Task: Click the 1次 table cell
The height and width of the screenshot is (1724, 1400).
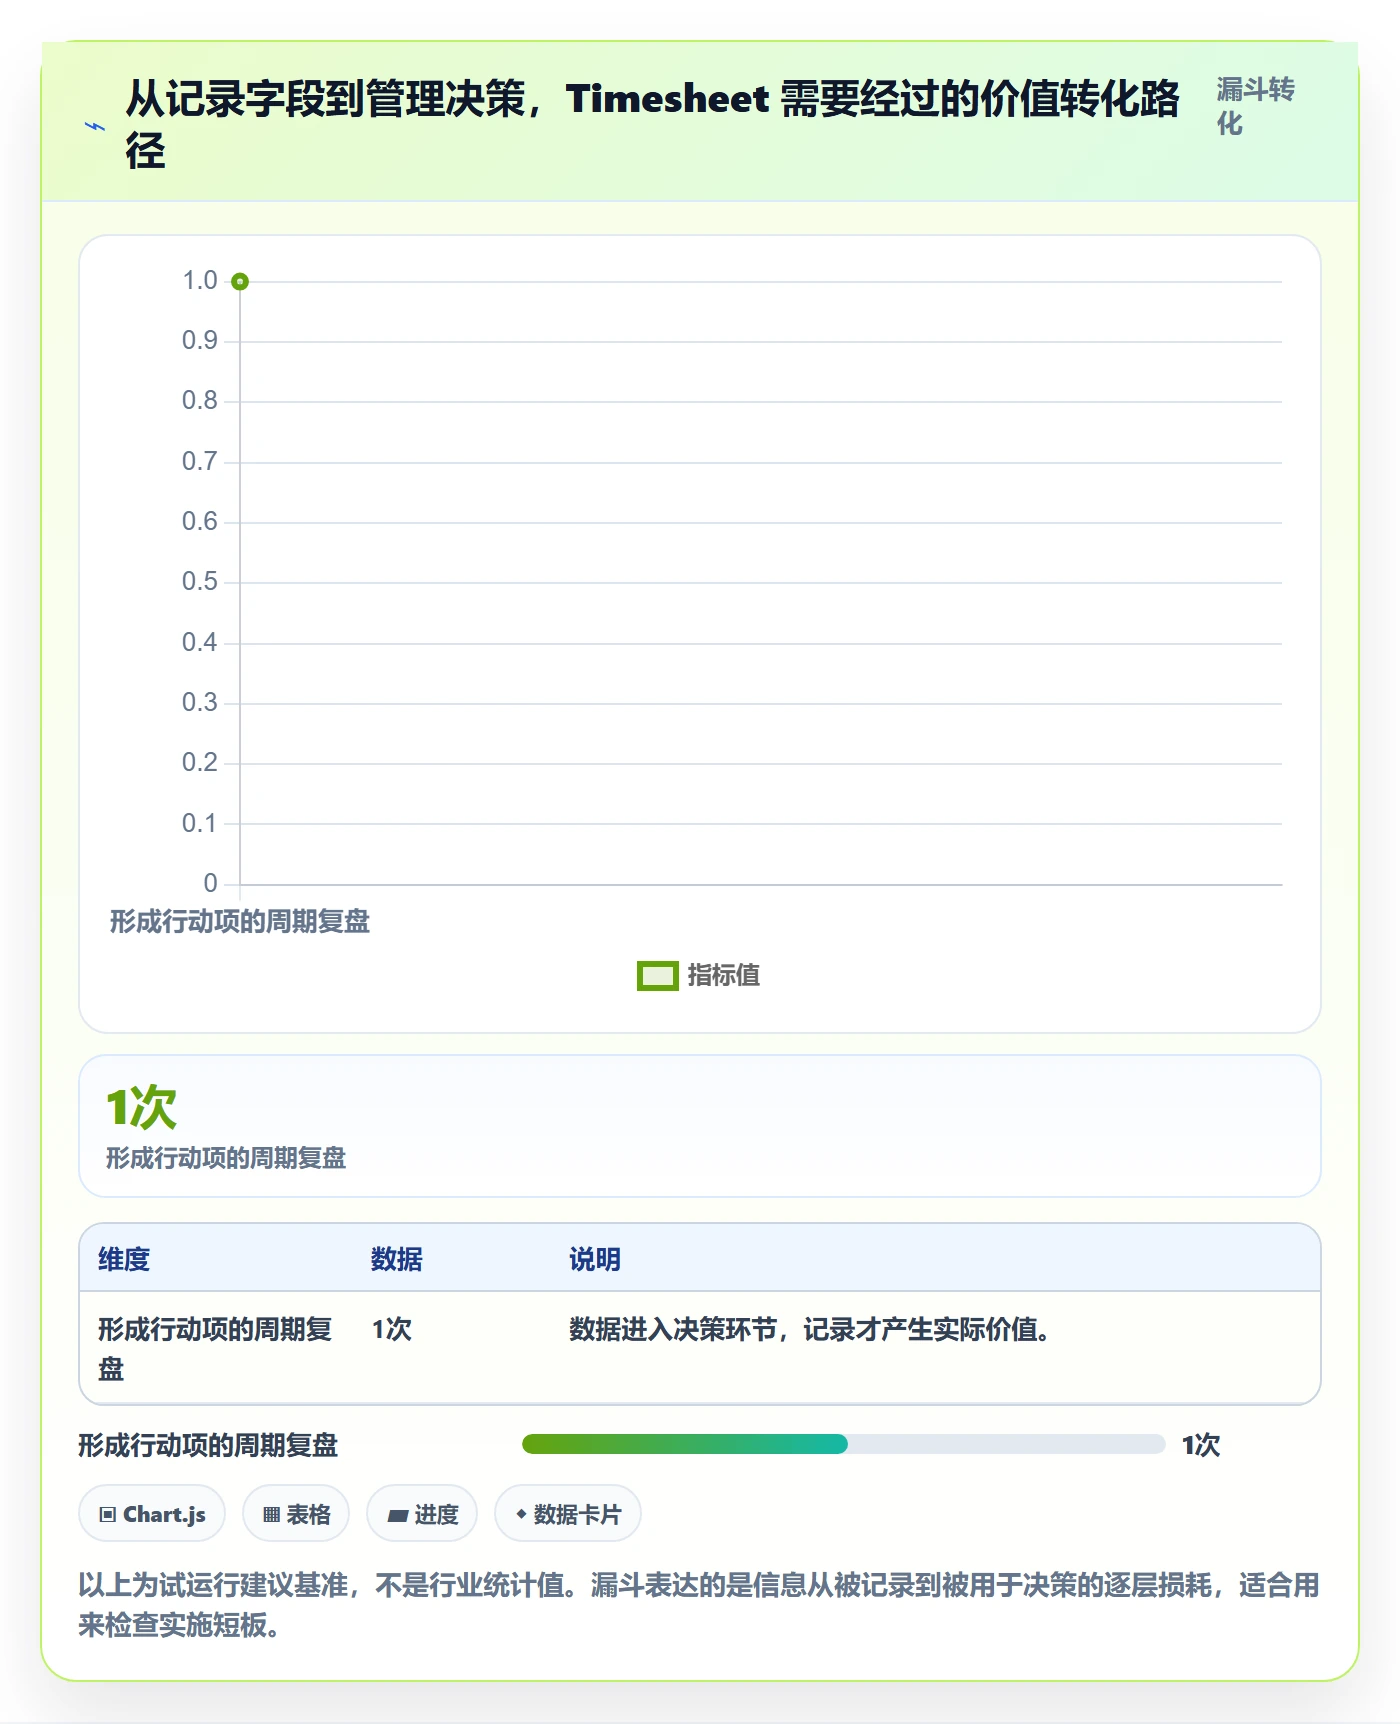Action: (392, 1329)
